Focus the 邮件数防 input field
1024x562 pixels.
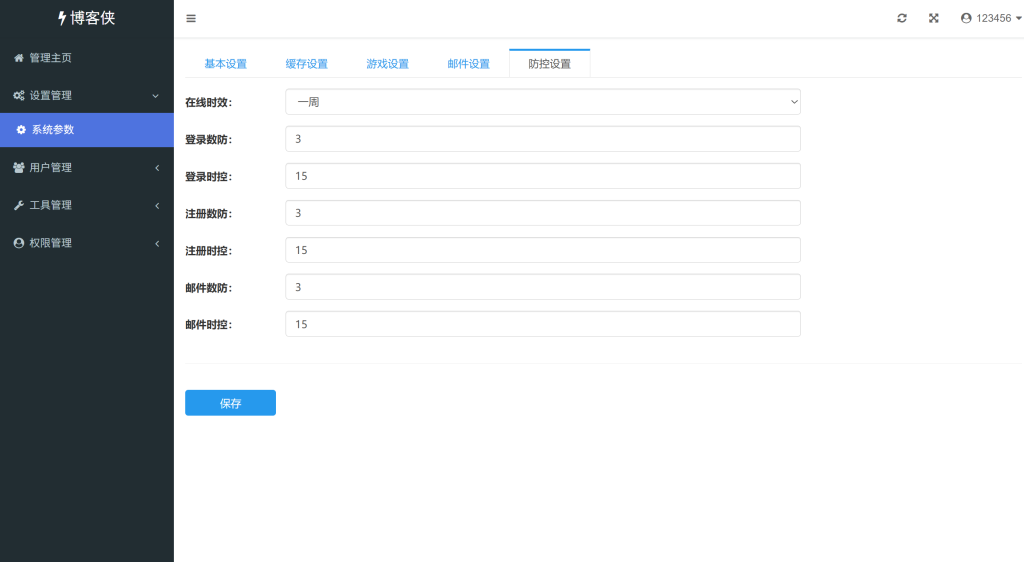pyautogui.click(x=543, y=287)
